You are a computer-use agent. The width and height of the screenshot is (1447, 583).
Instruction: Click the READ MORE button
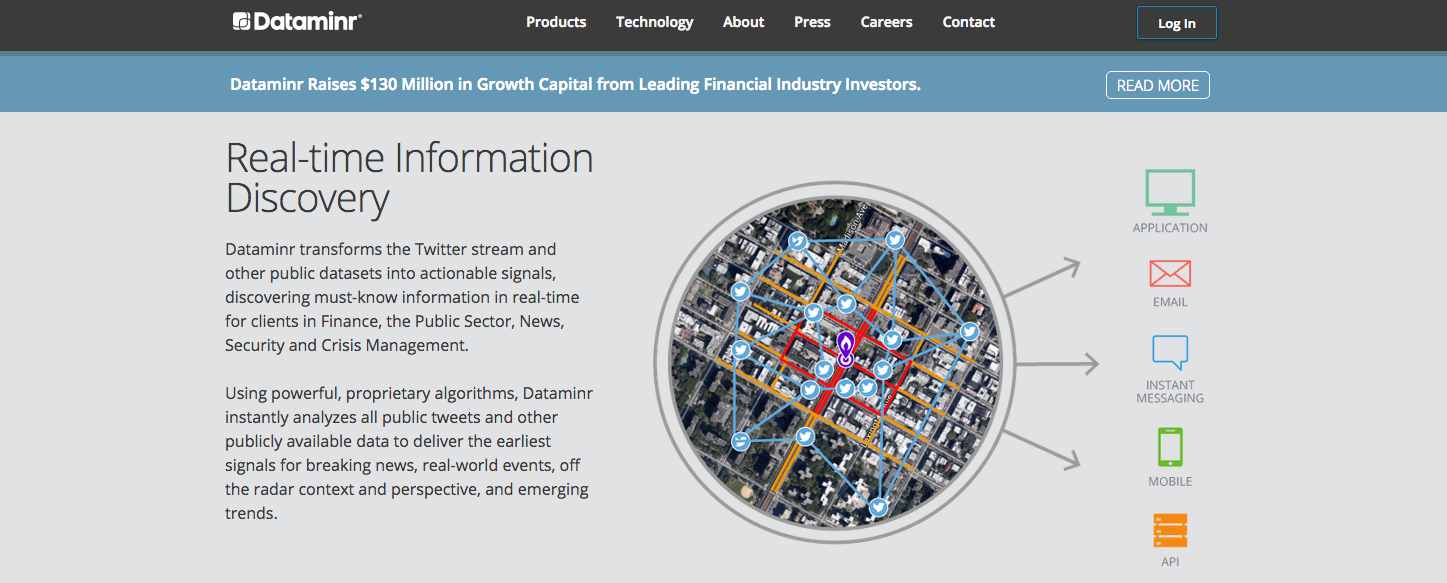pyautogui.click(x=1157, y=85)
